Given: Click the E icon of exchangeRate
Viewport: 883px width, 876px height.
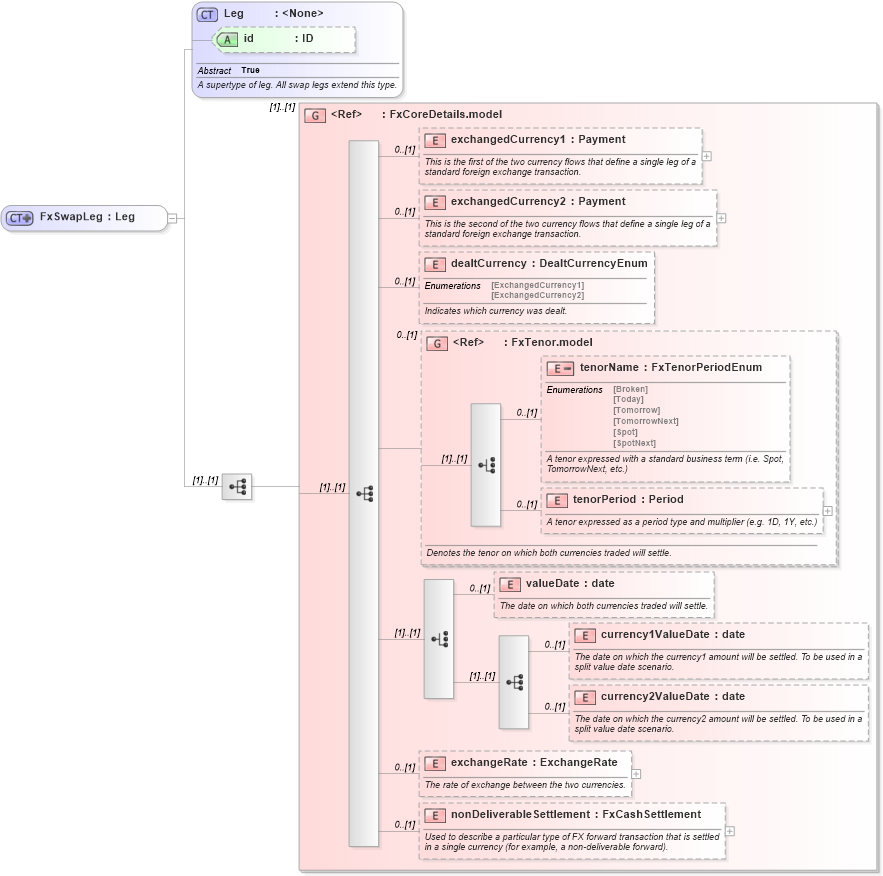Looking at the screenshot, I should pos(435,763).
